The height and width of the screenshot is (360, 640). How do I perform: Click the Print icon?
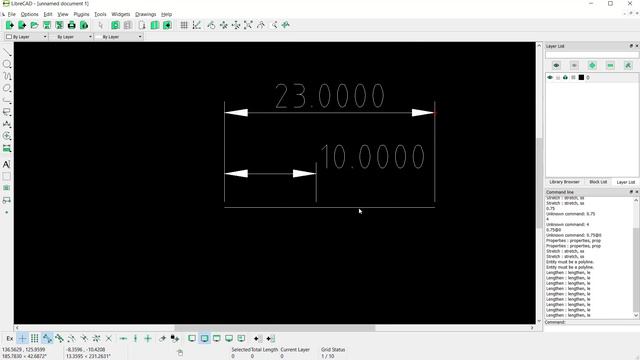(x=72, y=25)
